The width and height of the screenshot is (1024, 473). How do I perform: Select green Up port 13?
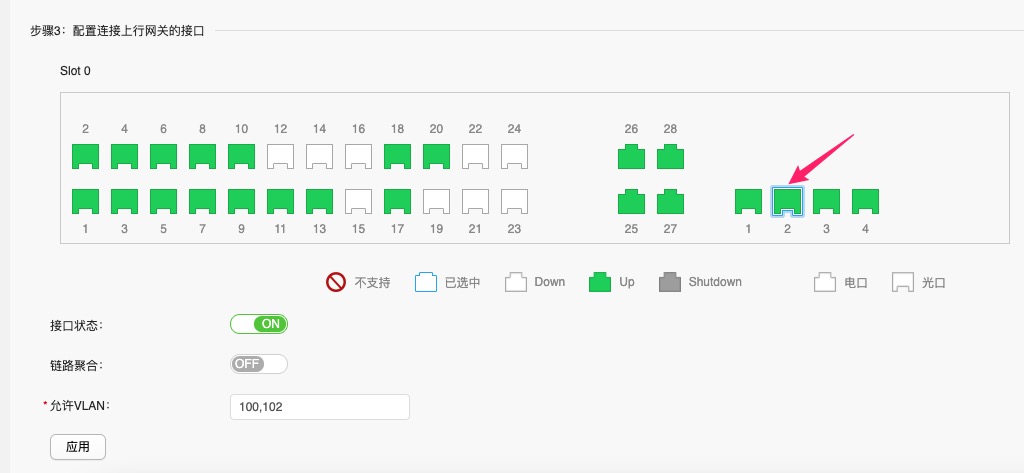click(x=319, y=201)
